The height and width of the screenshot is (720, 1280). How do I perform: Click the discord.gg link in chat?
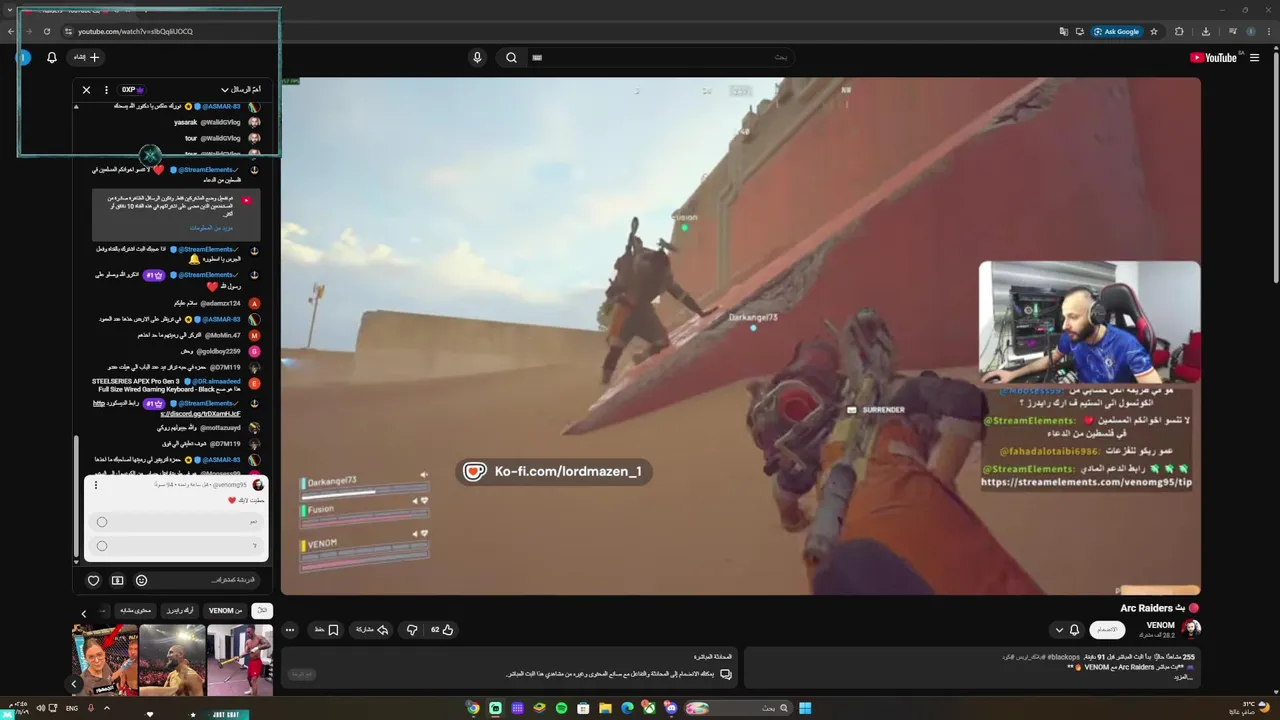(x=200, y=414)
